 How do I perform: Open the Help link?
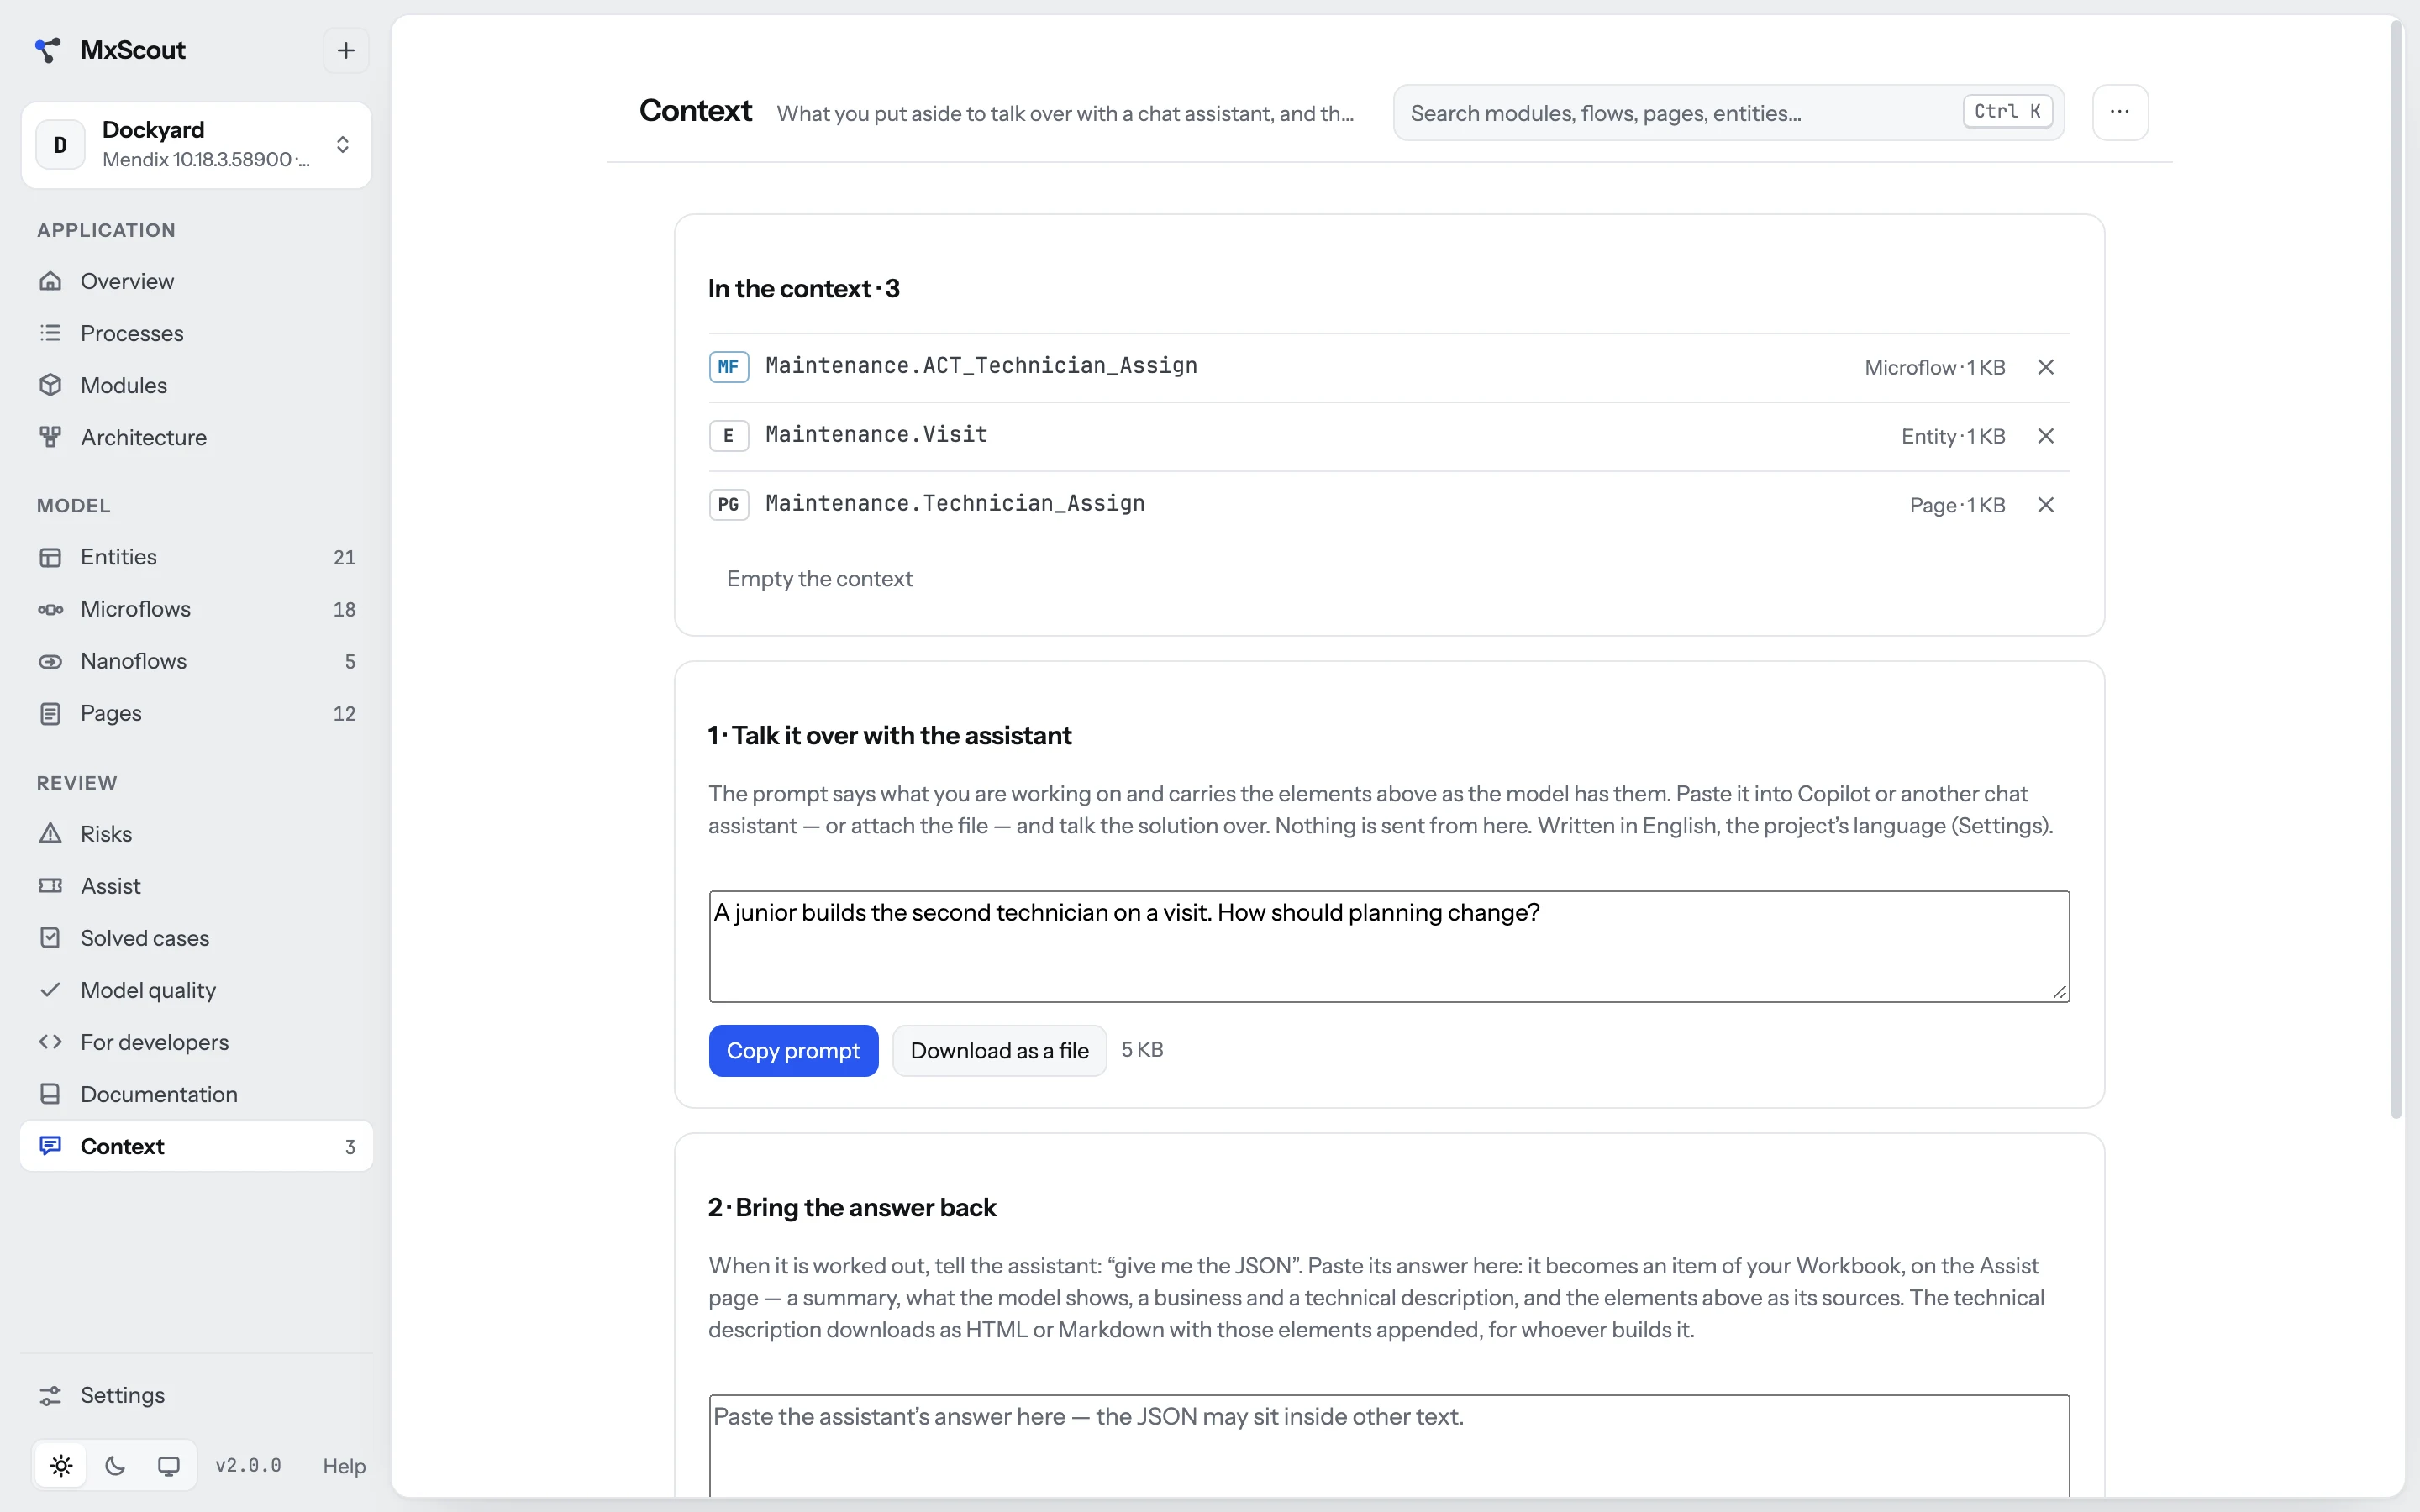344,1466
